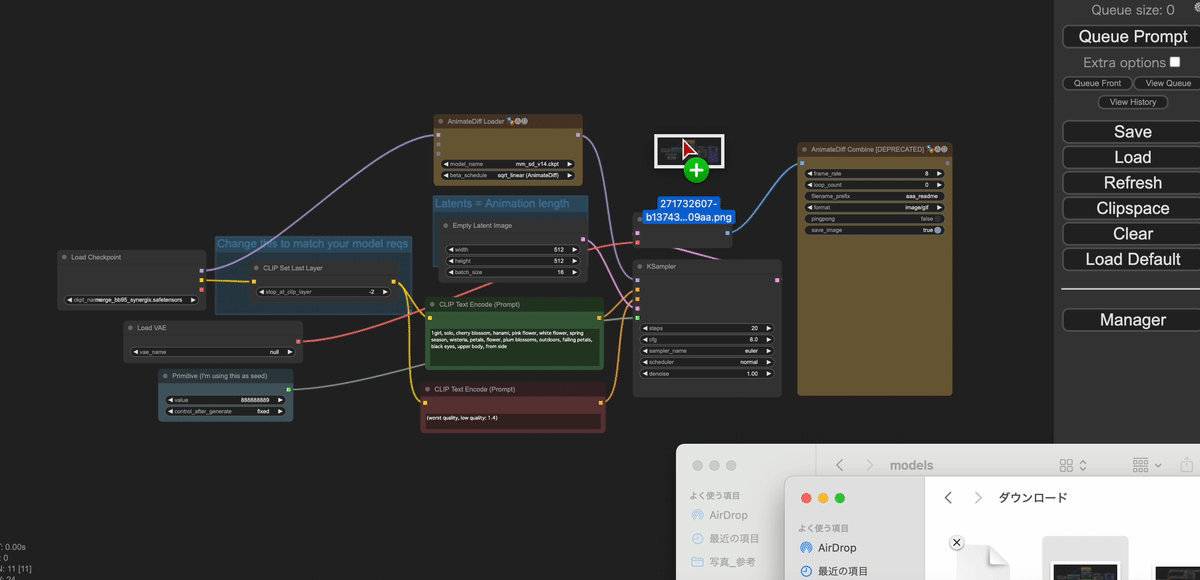Toggle the Extra options checkbox
Screen dimensions: 1200x580
(1175, 62)
